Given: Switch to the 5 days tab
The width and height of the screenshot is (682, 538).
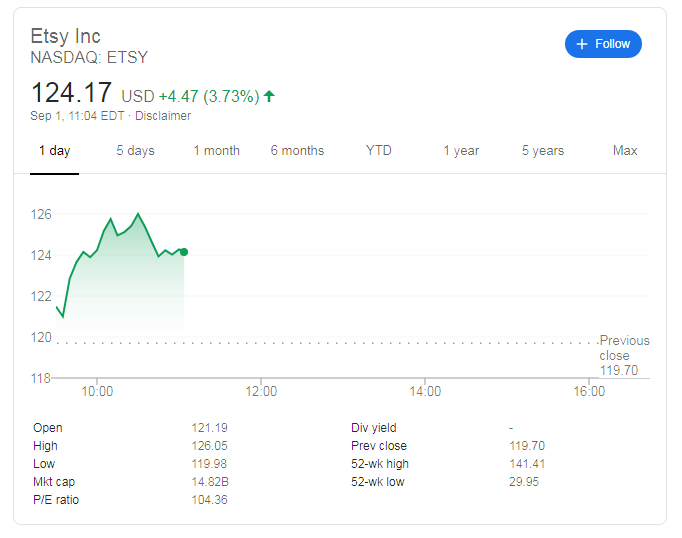Looking at the screenshot, I should point(135,151).
